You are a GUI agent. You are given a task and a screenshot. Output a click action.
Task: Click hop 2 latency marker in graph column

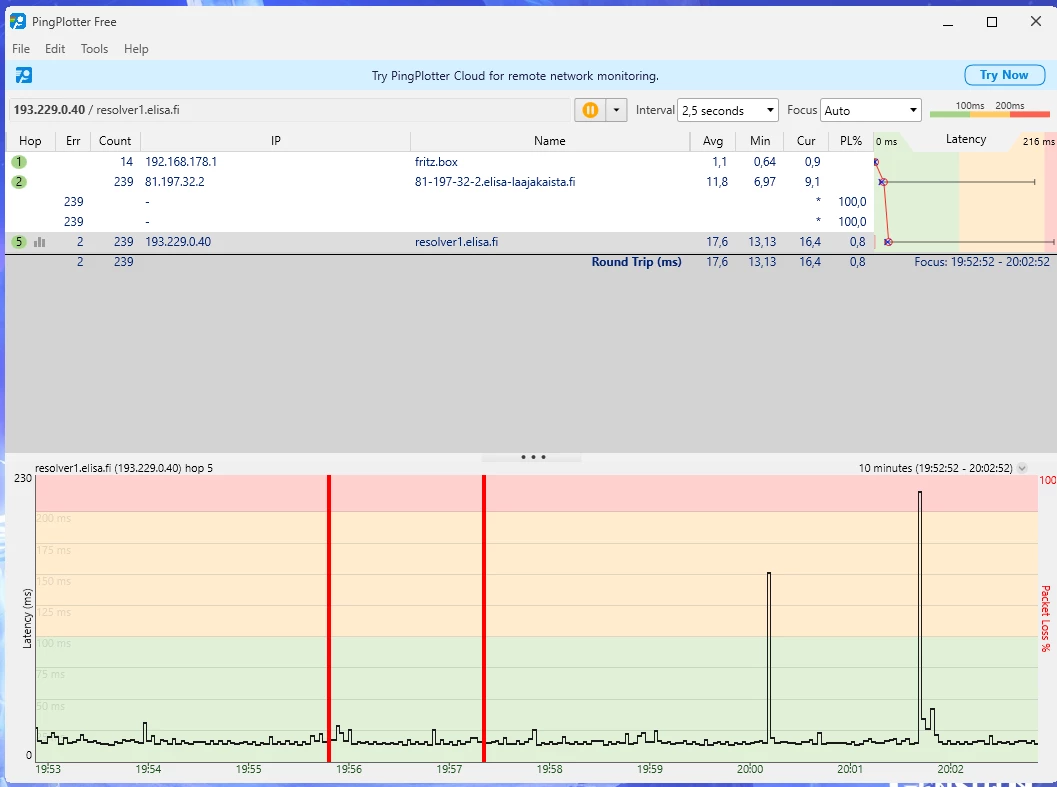point(882,182)
